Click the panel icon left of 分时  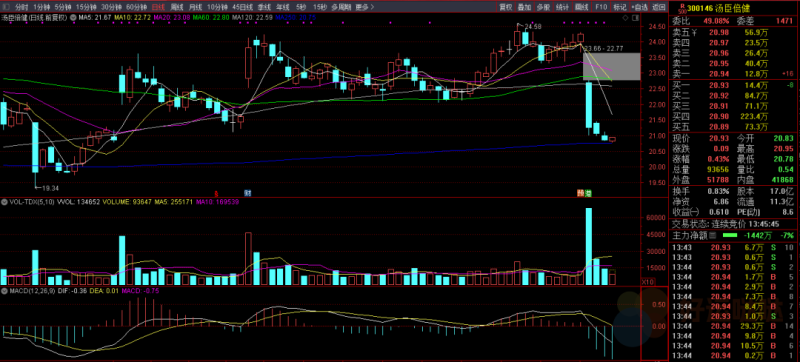pos(6,7)
